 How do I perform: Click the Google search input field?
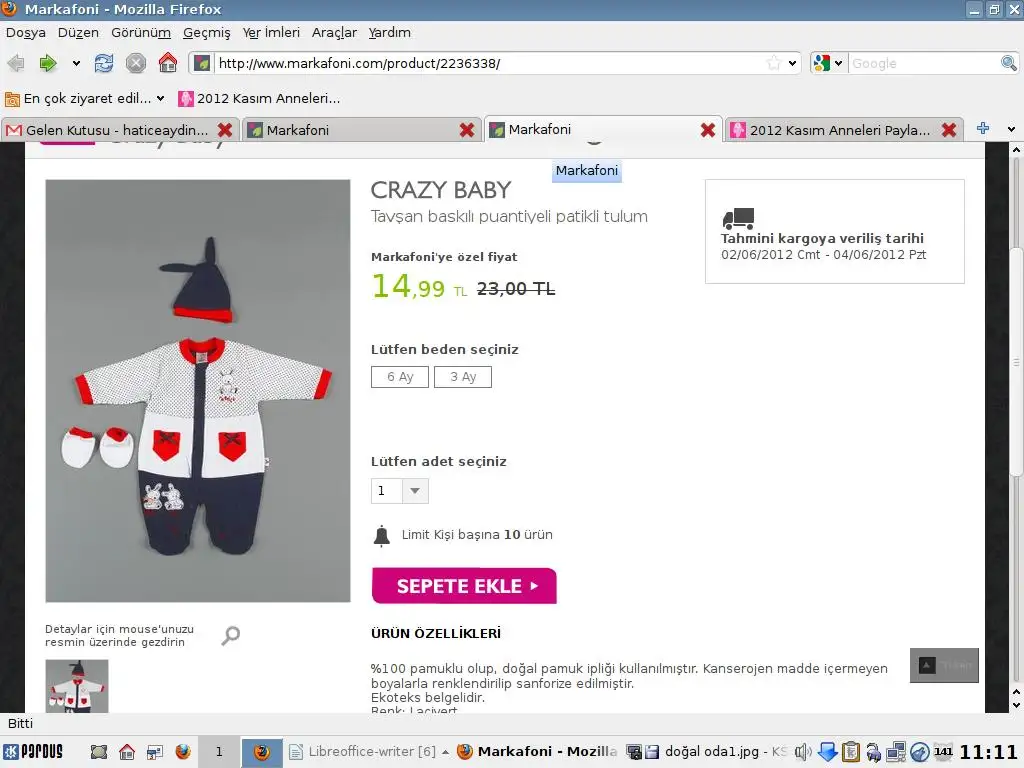pos(924,63)
